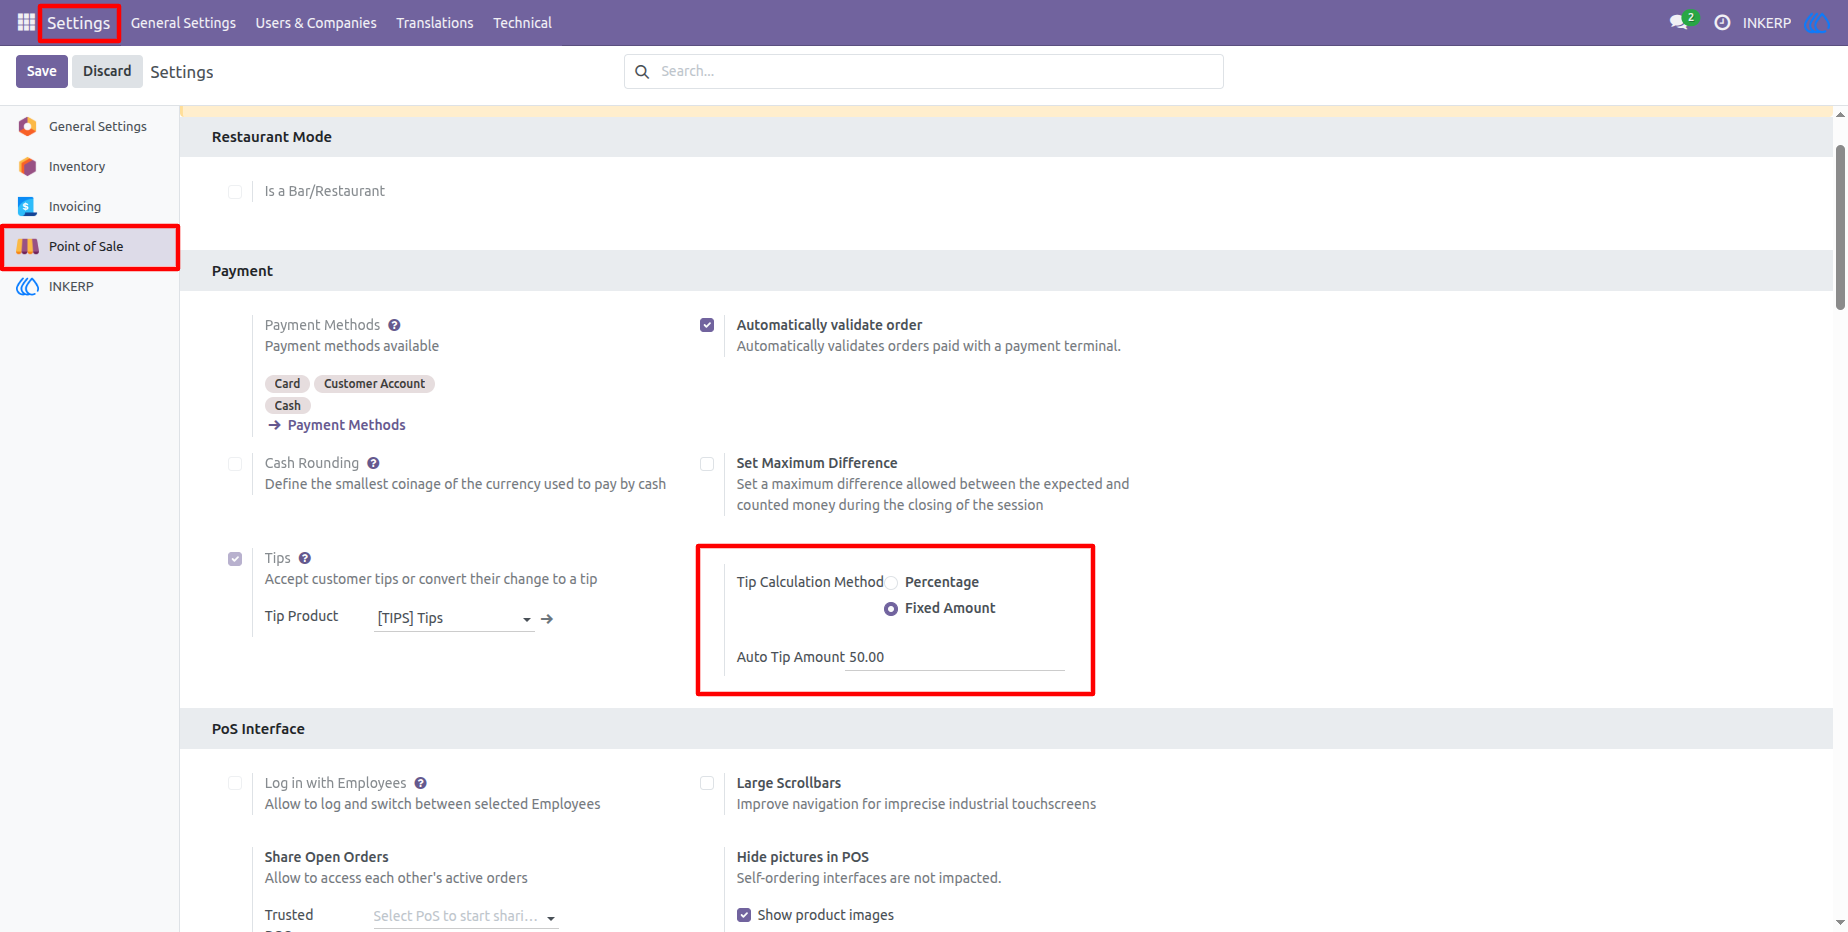Follow the Payment Methods arrow link
The image size is (1848, 932).
point(337,425)
